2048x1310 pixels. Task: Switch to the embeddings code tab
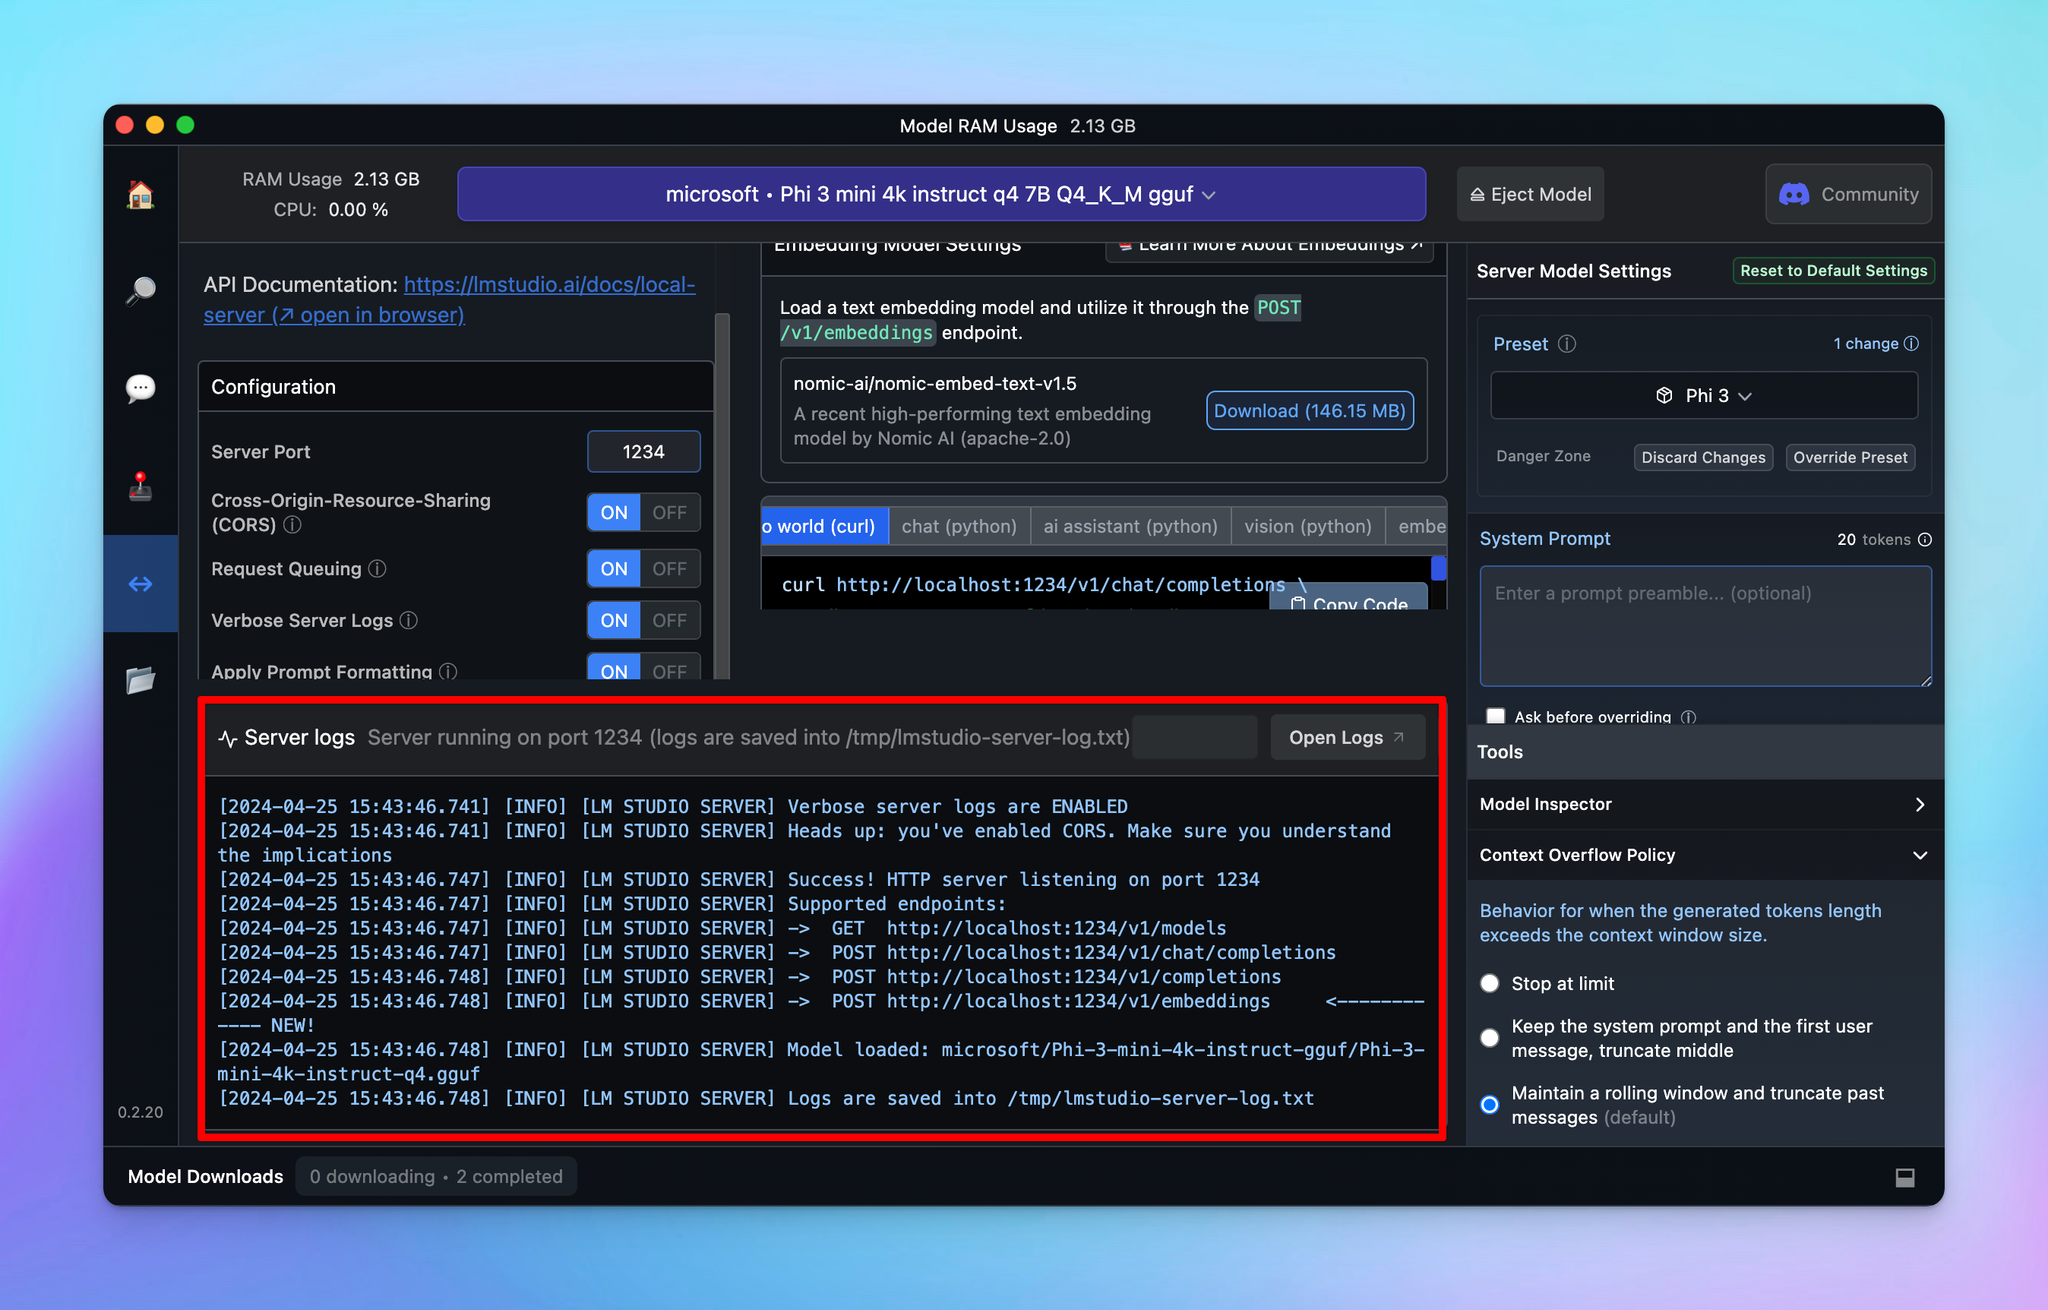click(1417, 526)
